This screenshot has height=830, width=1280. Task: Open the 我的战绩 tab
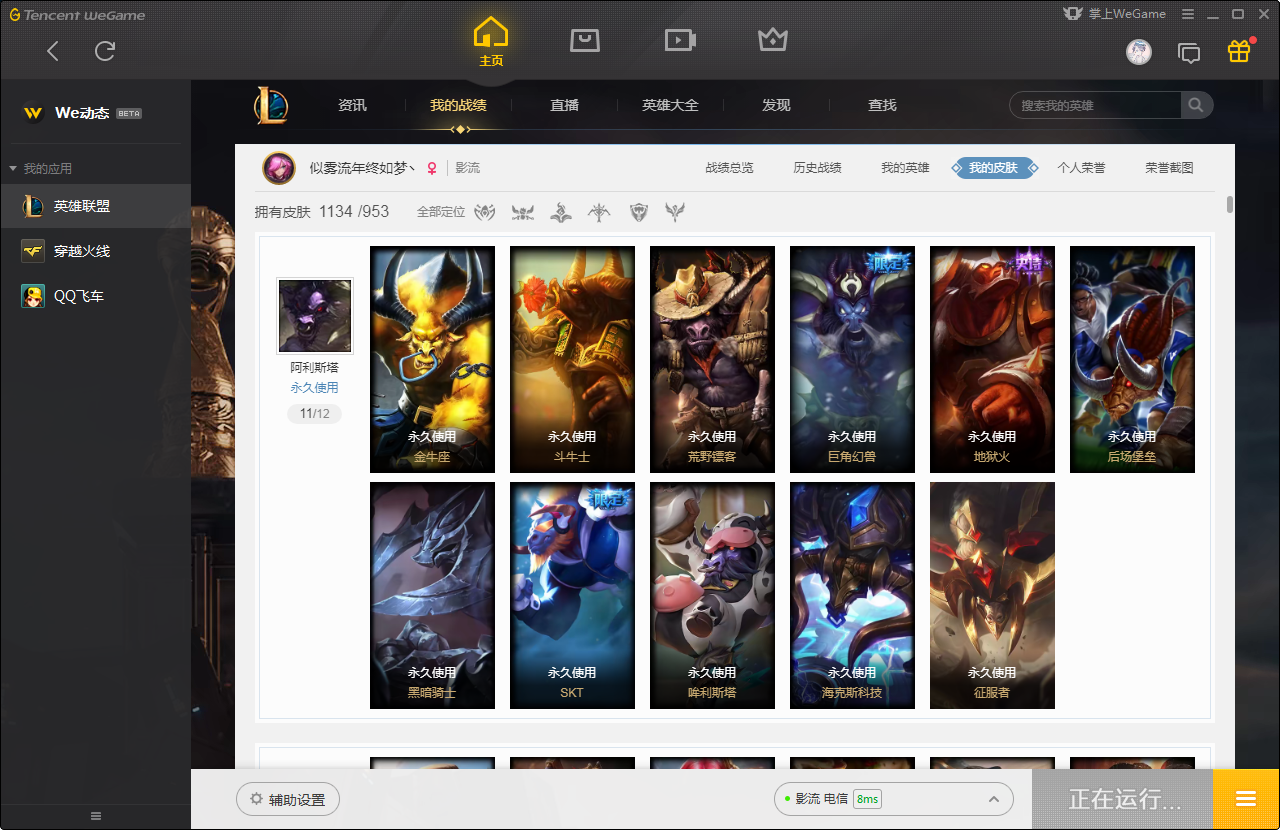click(458, 105)
